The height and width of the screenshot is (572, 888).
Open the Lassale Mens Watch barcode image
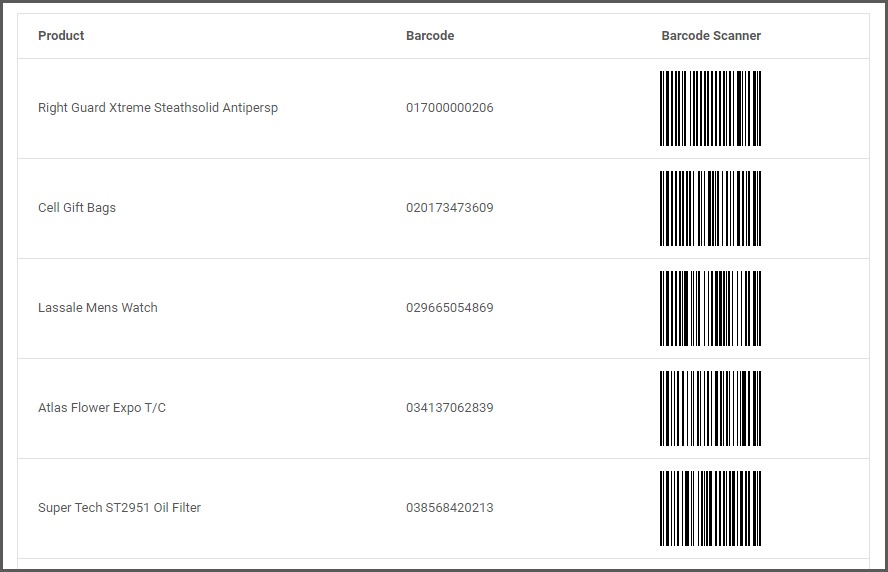point(711,308)
